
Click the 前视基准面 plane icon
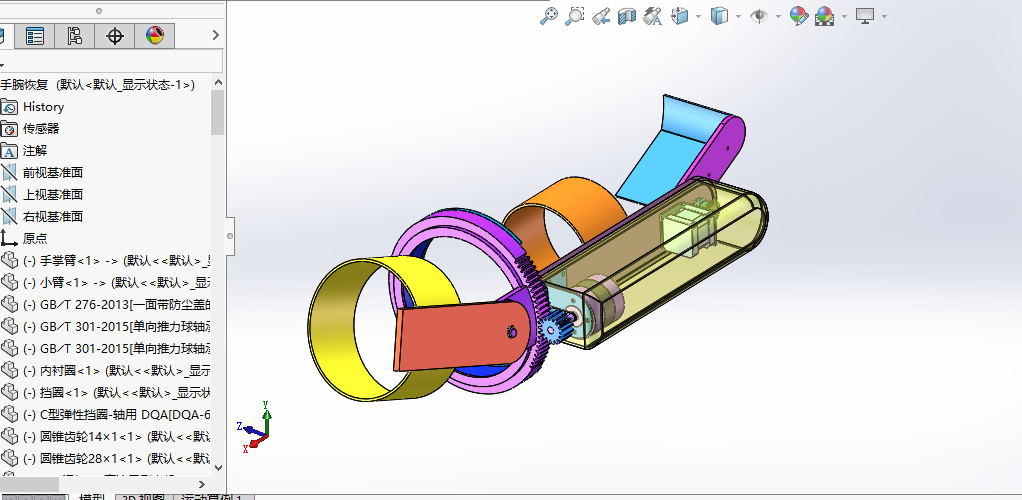click(9, 173)
